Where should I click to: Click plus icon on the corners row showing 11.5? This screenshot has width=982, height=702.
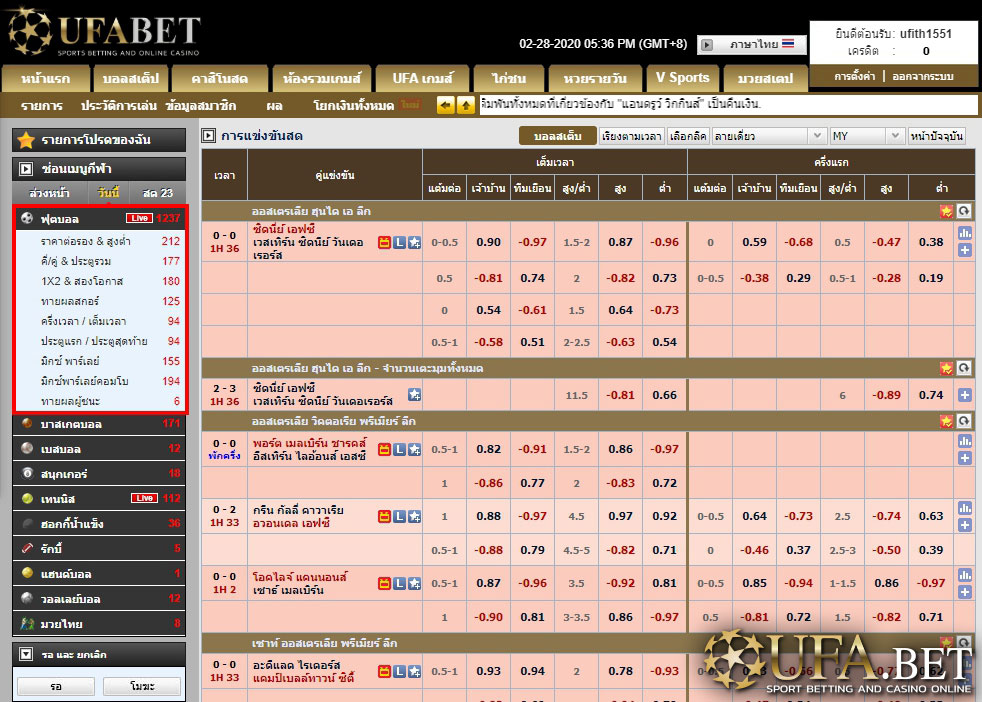[964, 395]
